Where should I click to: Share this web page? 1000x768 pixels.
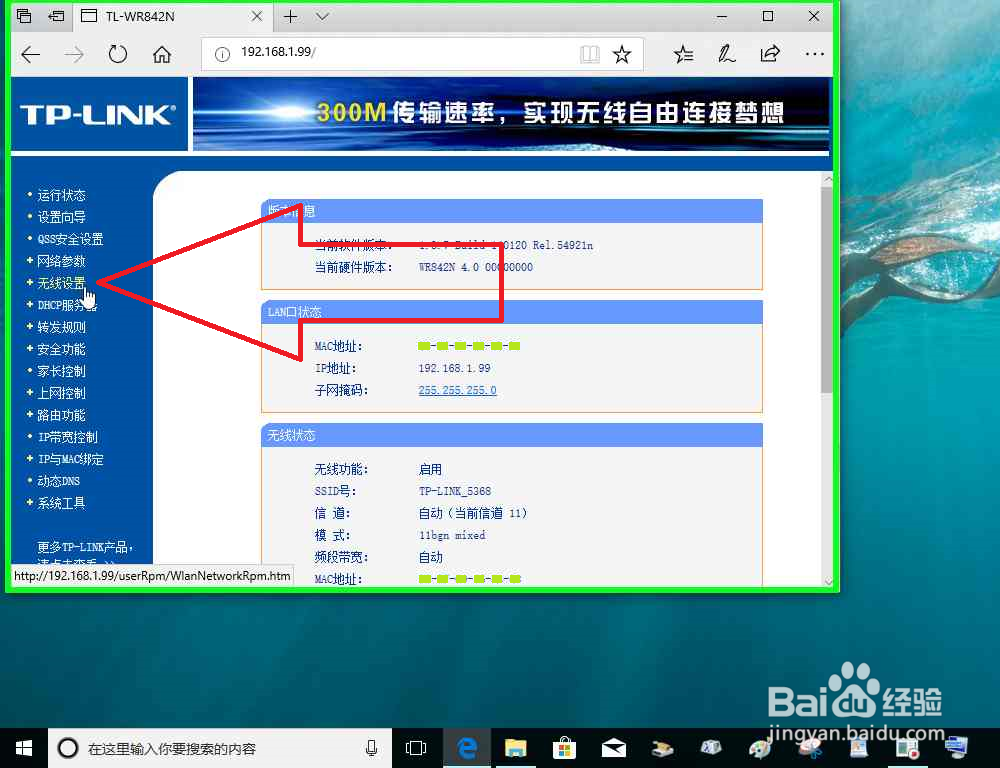click(770, 54)
